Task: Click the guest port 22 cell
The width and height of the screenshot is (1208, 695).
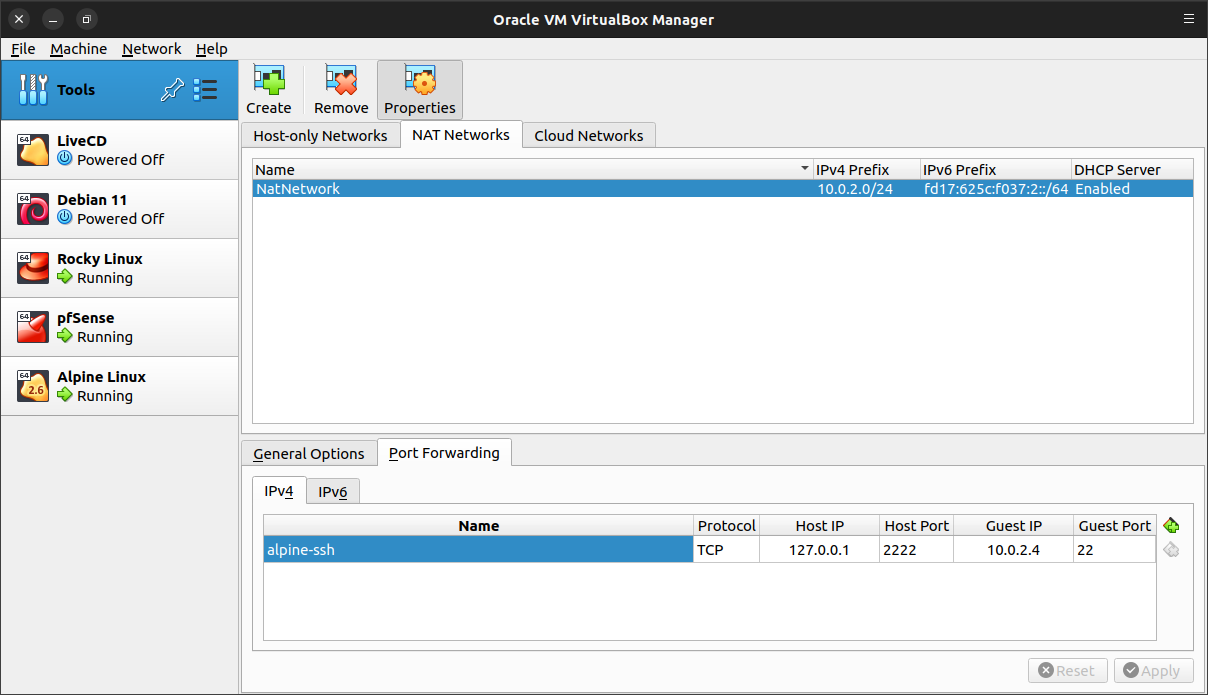Action: [1114, 549]
